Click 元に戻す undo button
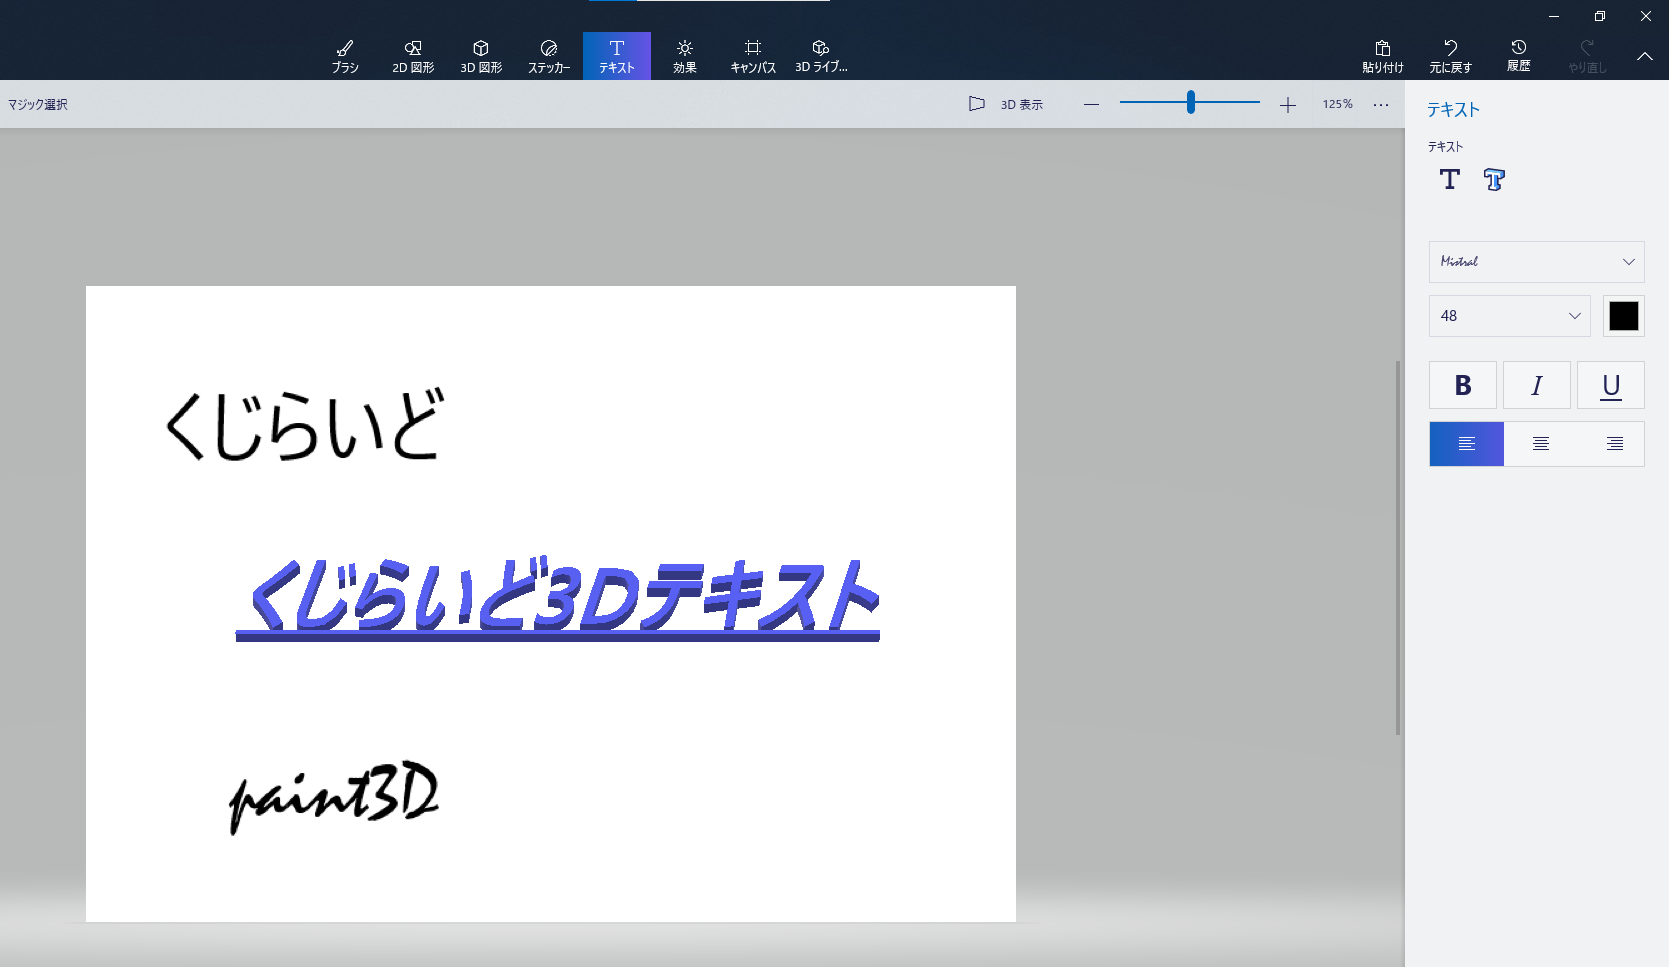The width and height of the screenshot is (1669, 967). coord(1451,56)
